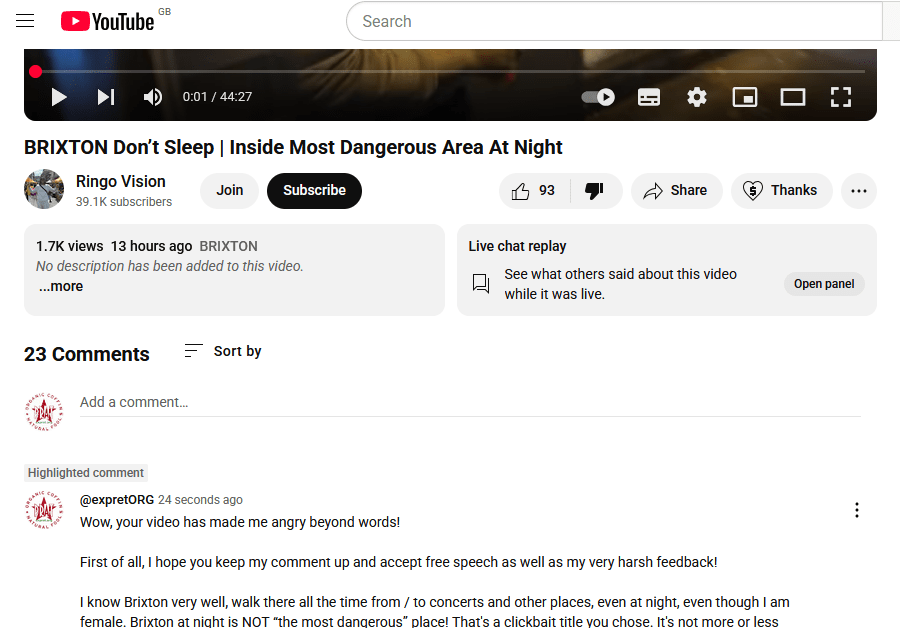Open the hamburger guide menu
The image size is (900, 628).
(x=25, y=21)
